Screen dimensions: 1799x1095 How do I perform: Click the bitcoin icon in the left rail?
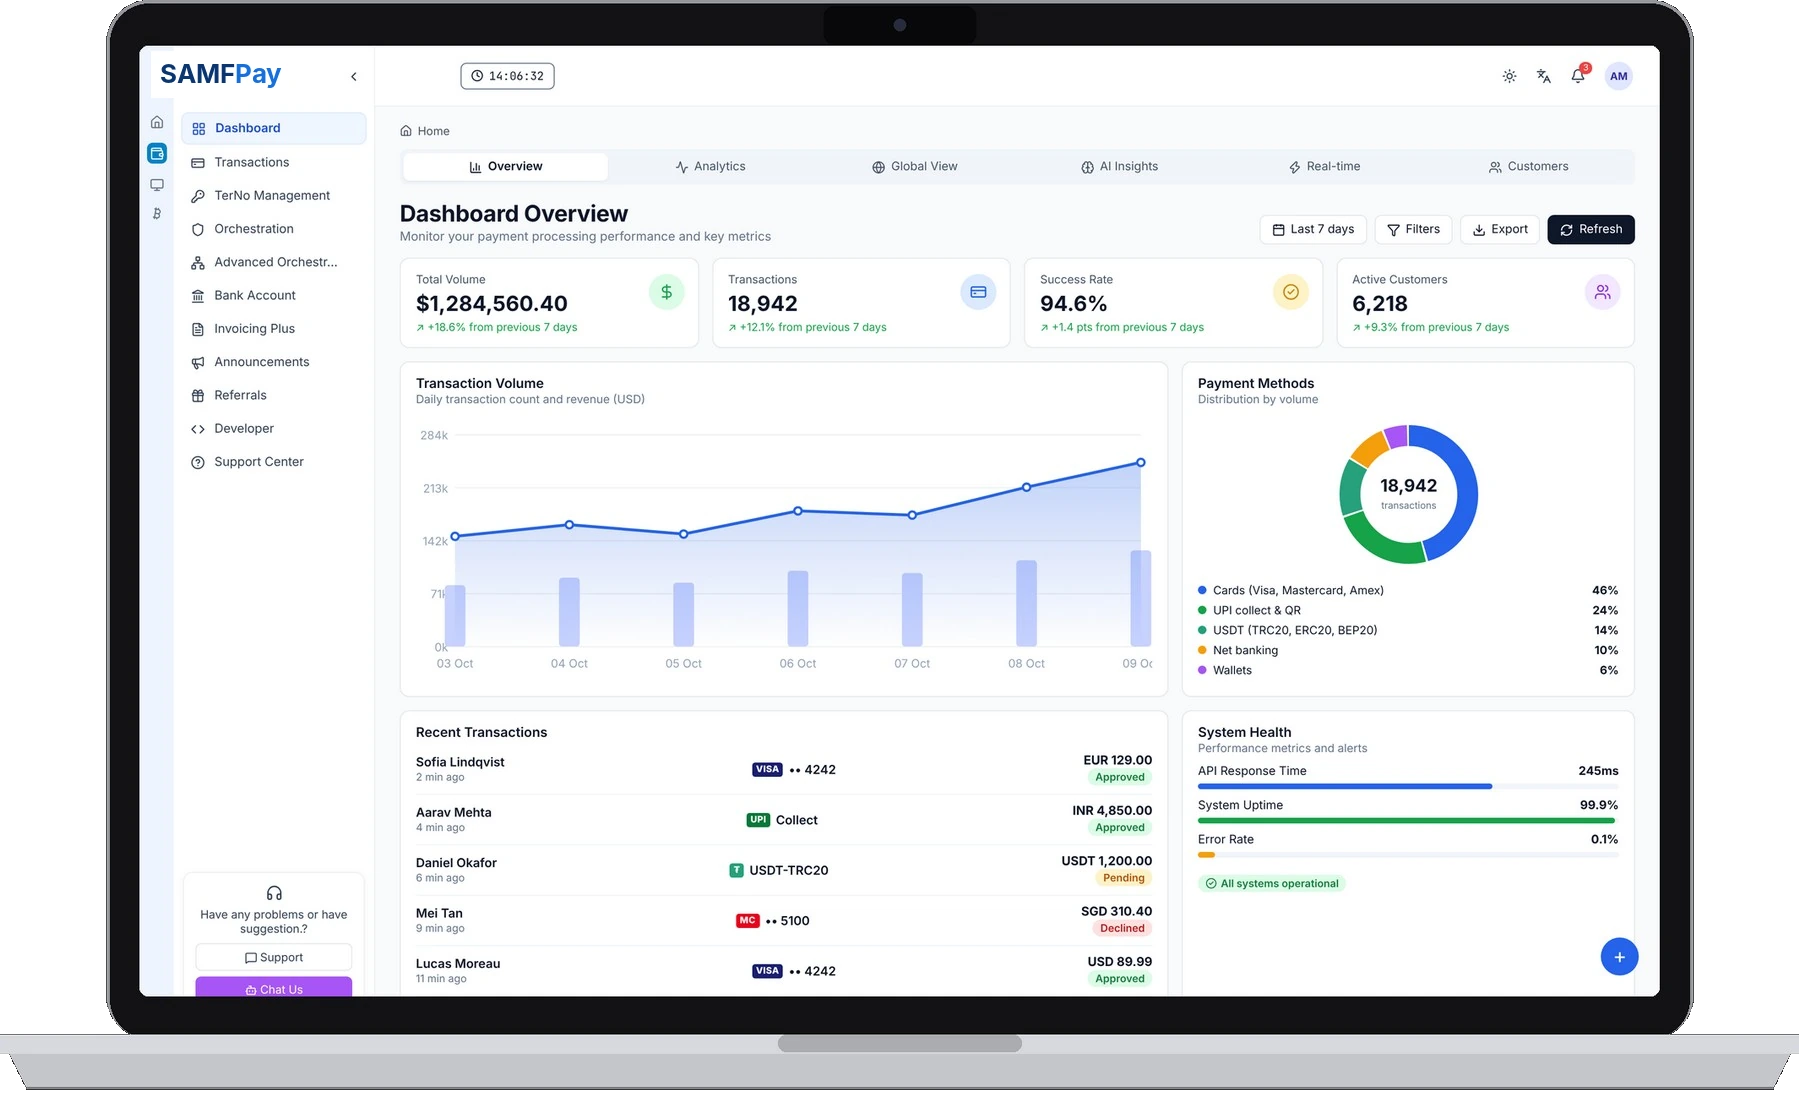(x=157, y=213)
